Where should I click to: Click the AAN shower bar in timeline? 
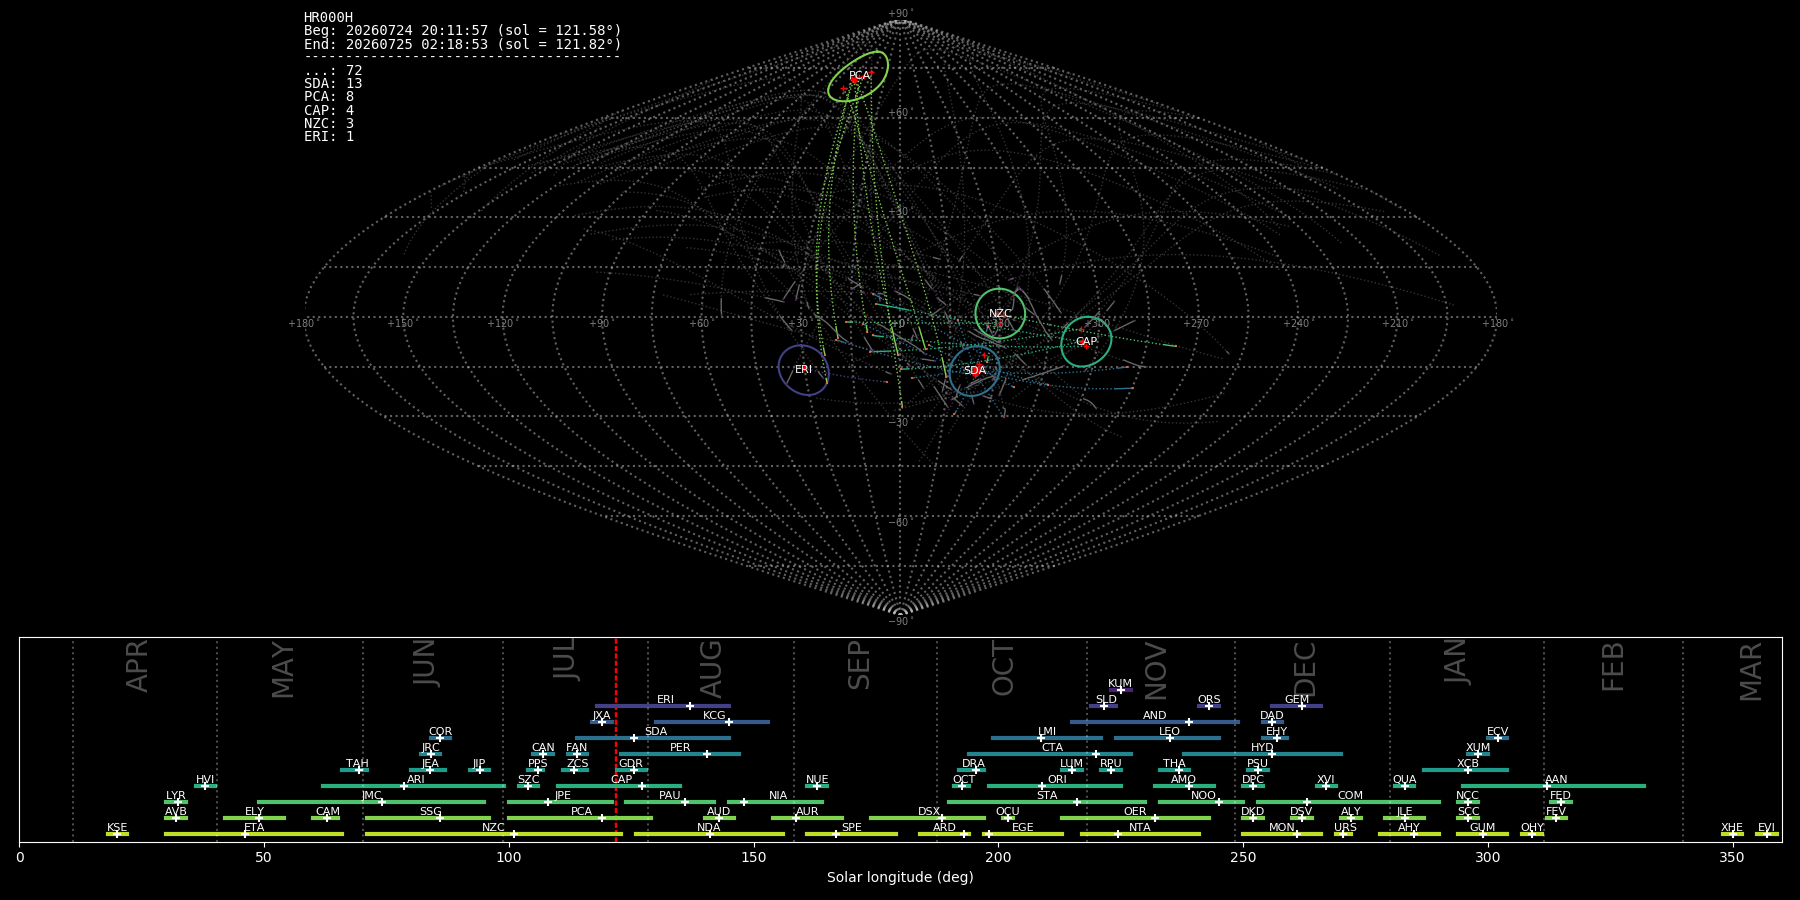[1553, 786]
